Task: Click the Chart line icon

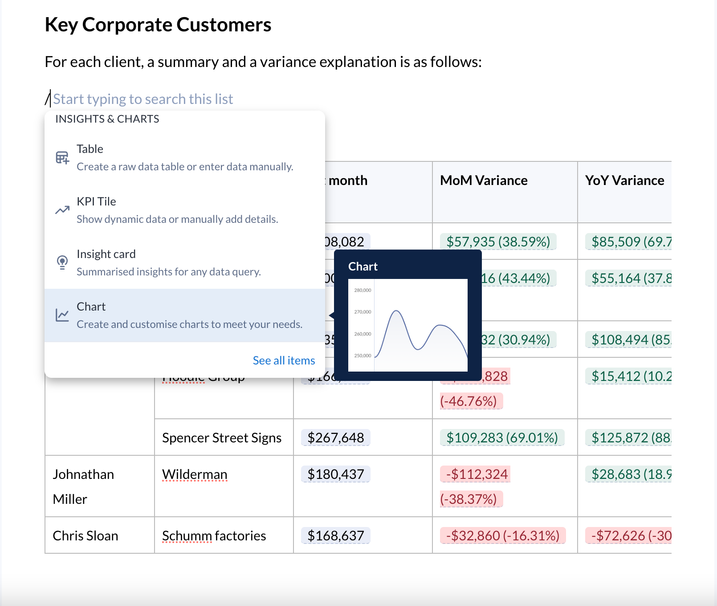Action: pyautogui.click(x=62, y=315)
